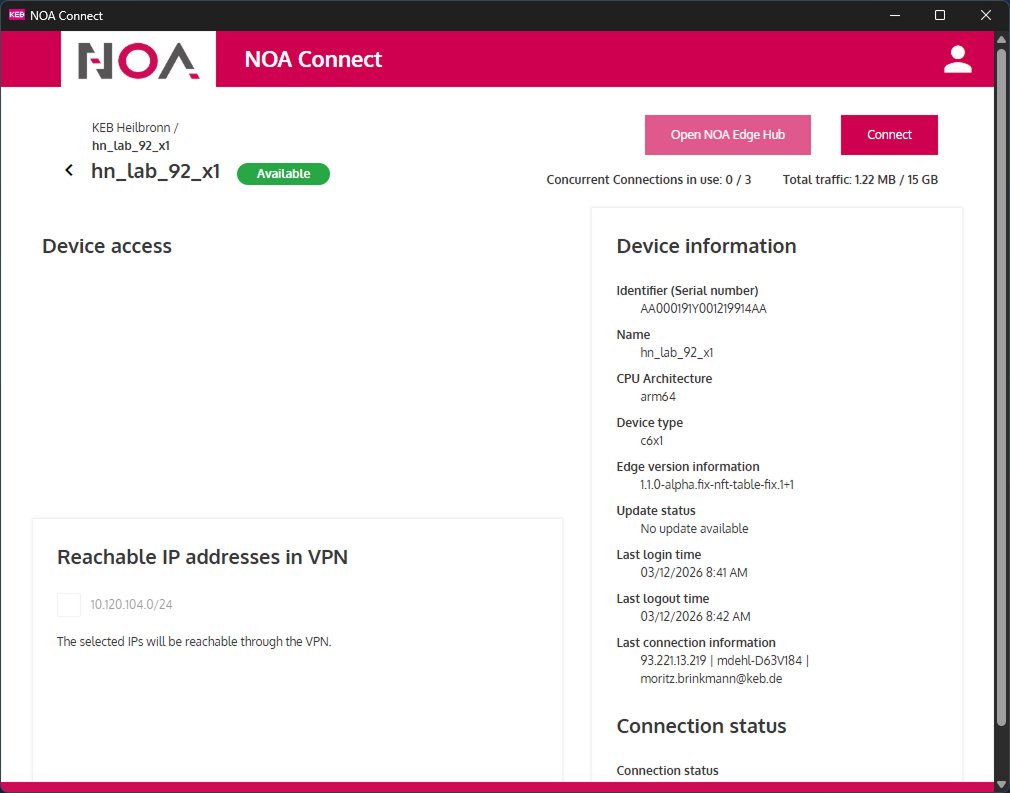Close the NOA Connect window
The height and width of the screenshot is (793, 1010).
coord(986,15)
